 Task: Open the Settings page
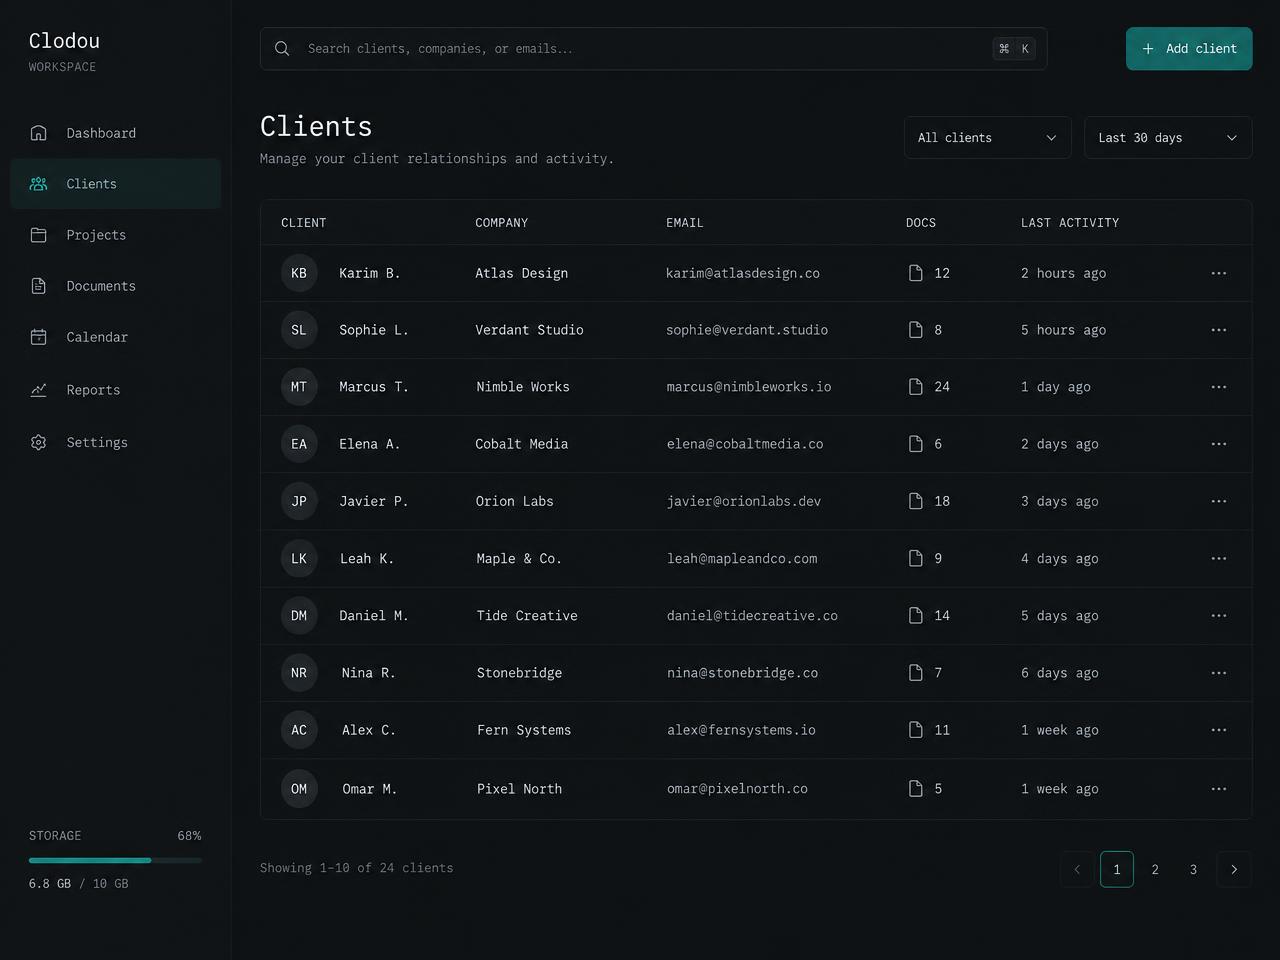pyautogui.click(x=116, y=442)
